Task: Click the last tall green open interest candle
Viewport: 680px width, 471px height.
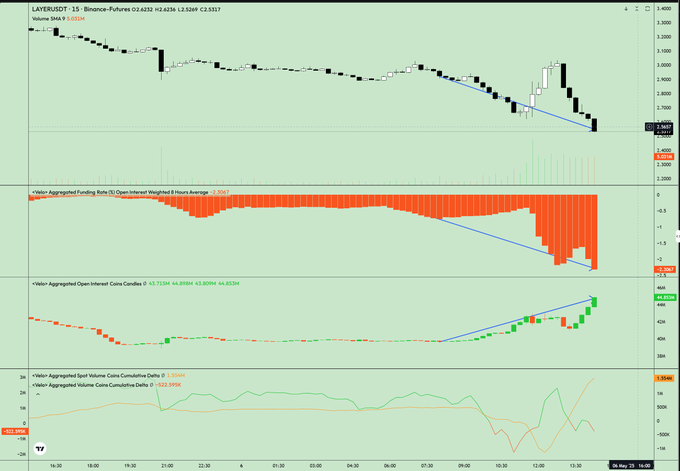Action: (595, 301)
